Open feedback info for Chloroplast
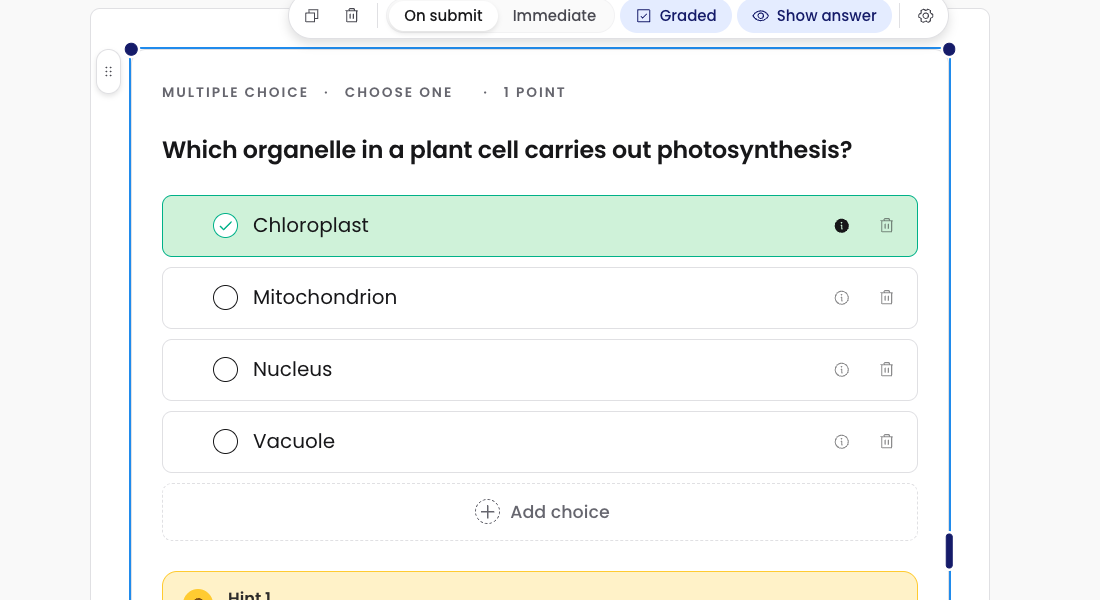 (841, 226)
